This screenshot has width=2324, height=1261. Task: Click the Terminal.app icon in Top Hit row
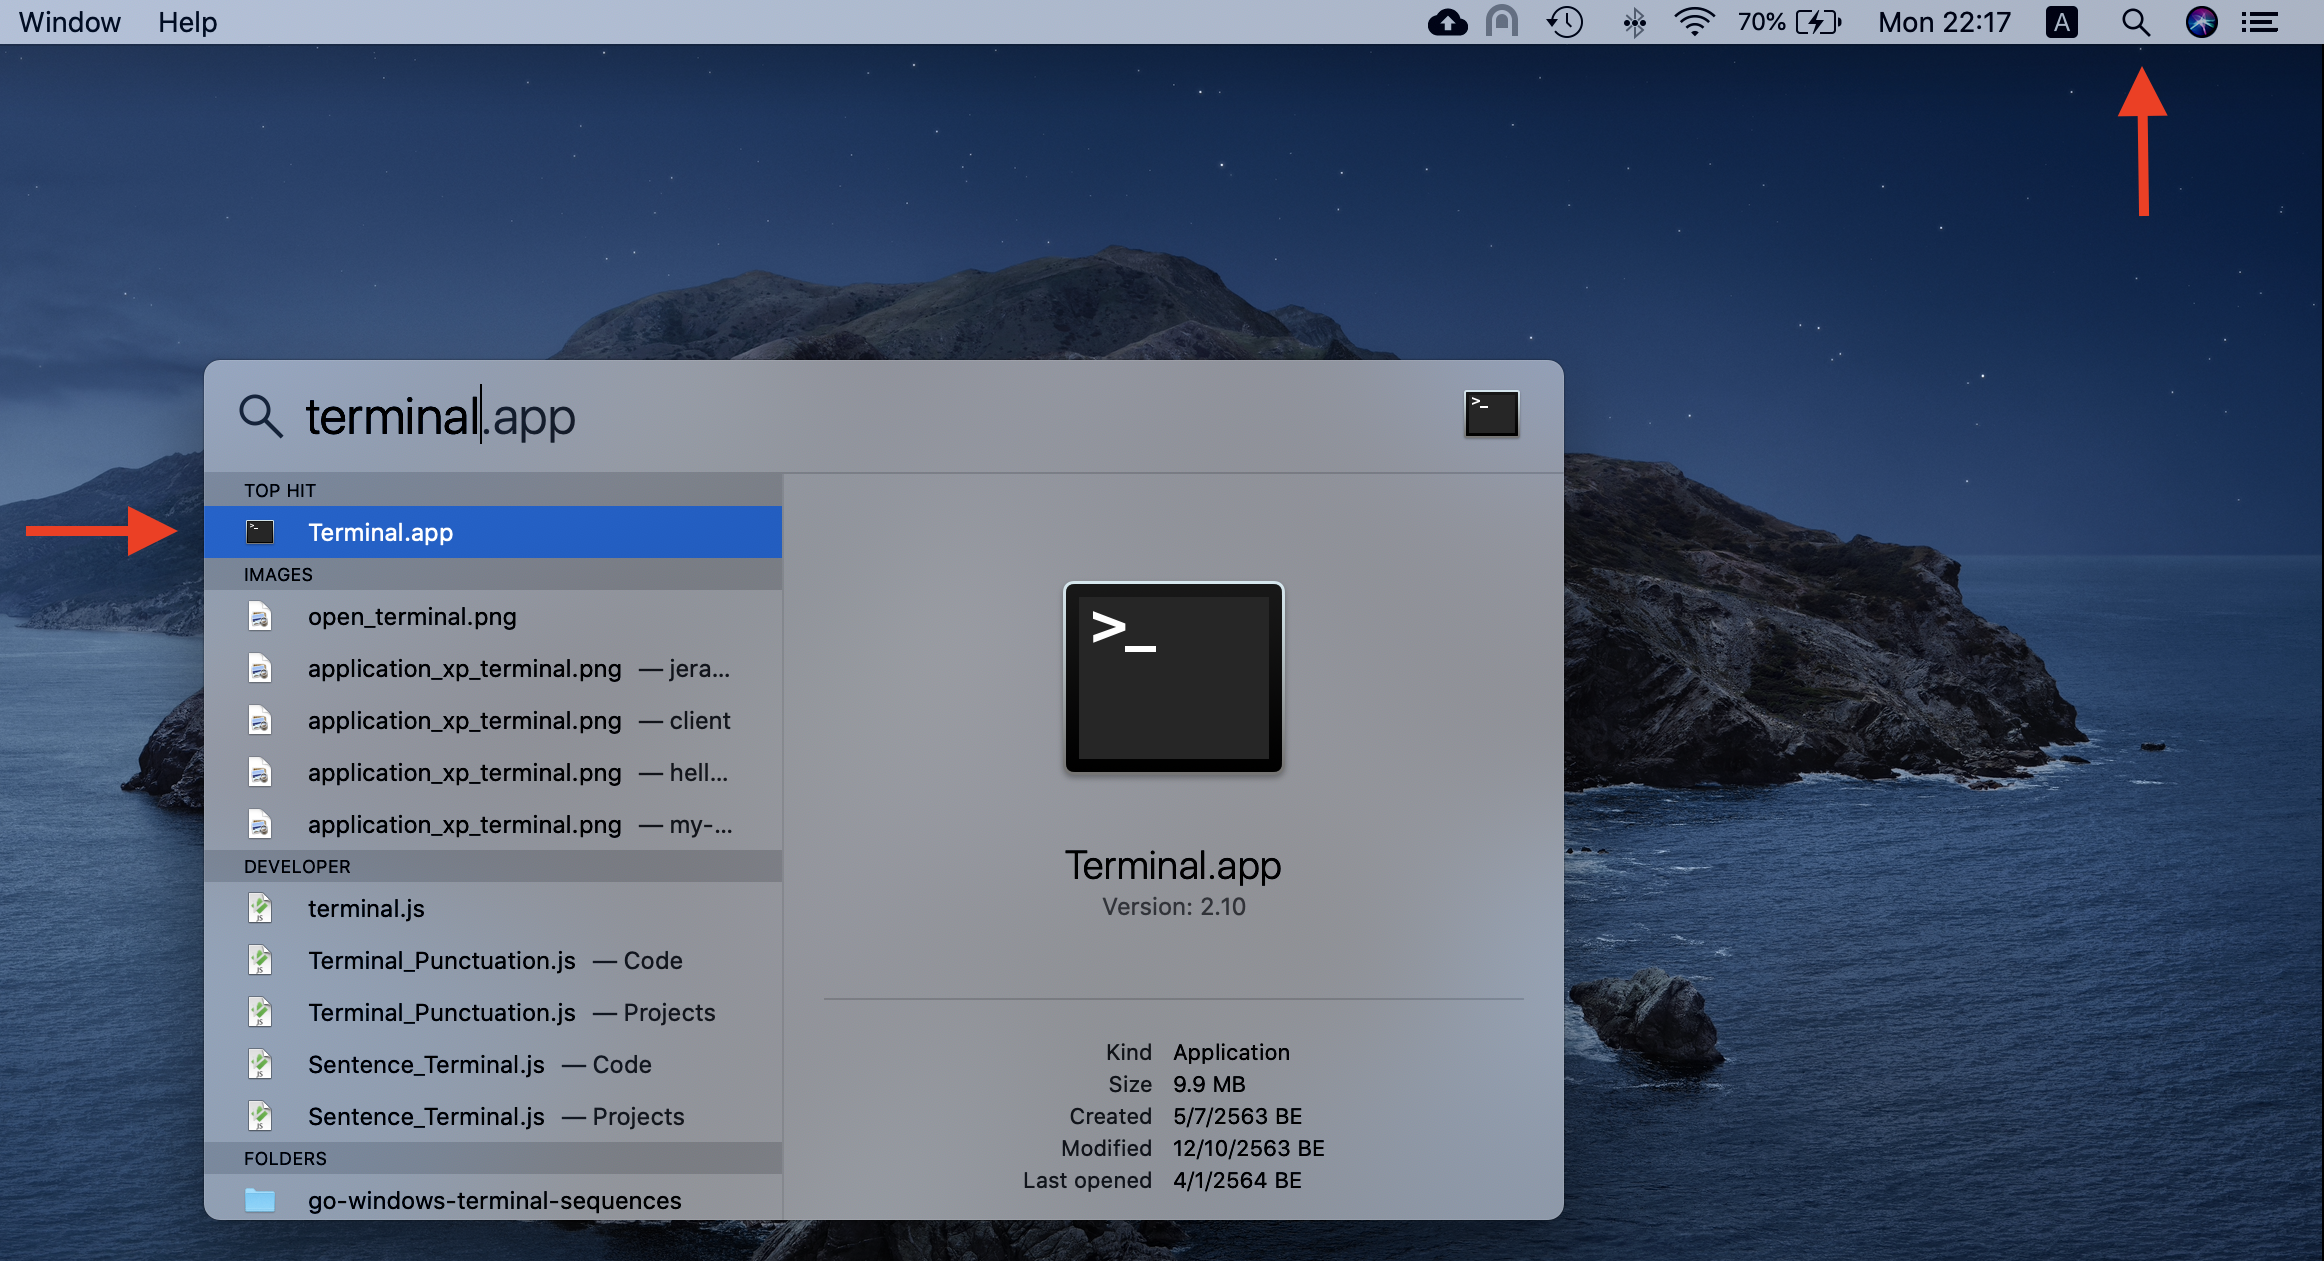pyautogui.click(x=260, y=532)
